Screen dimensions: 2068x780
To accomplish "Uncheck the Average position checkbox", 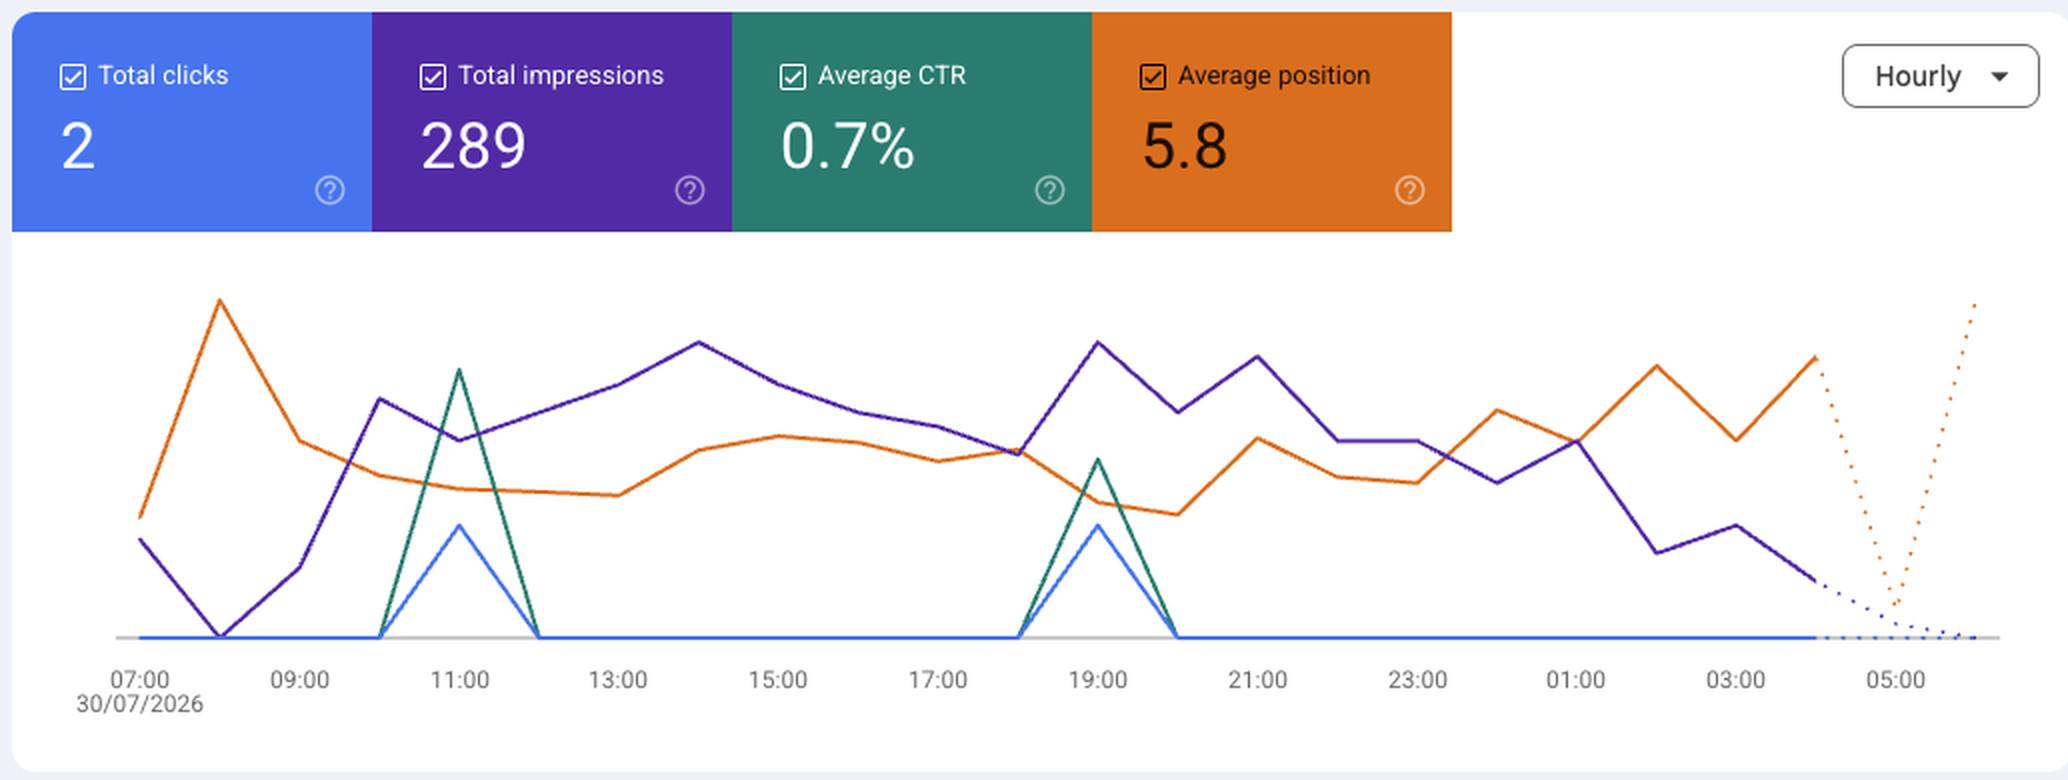I will [1153, 77].
